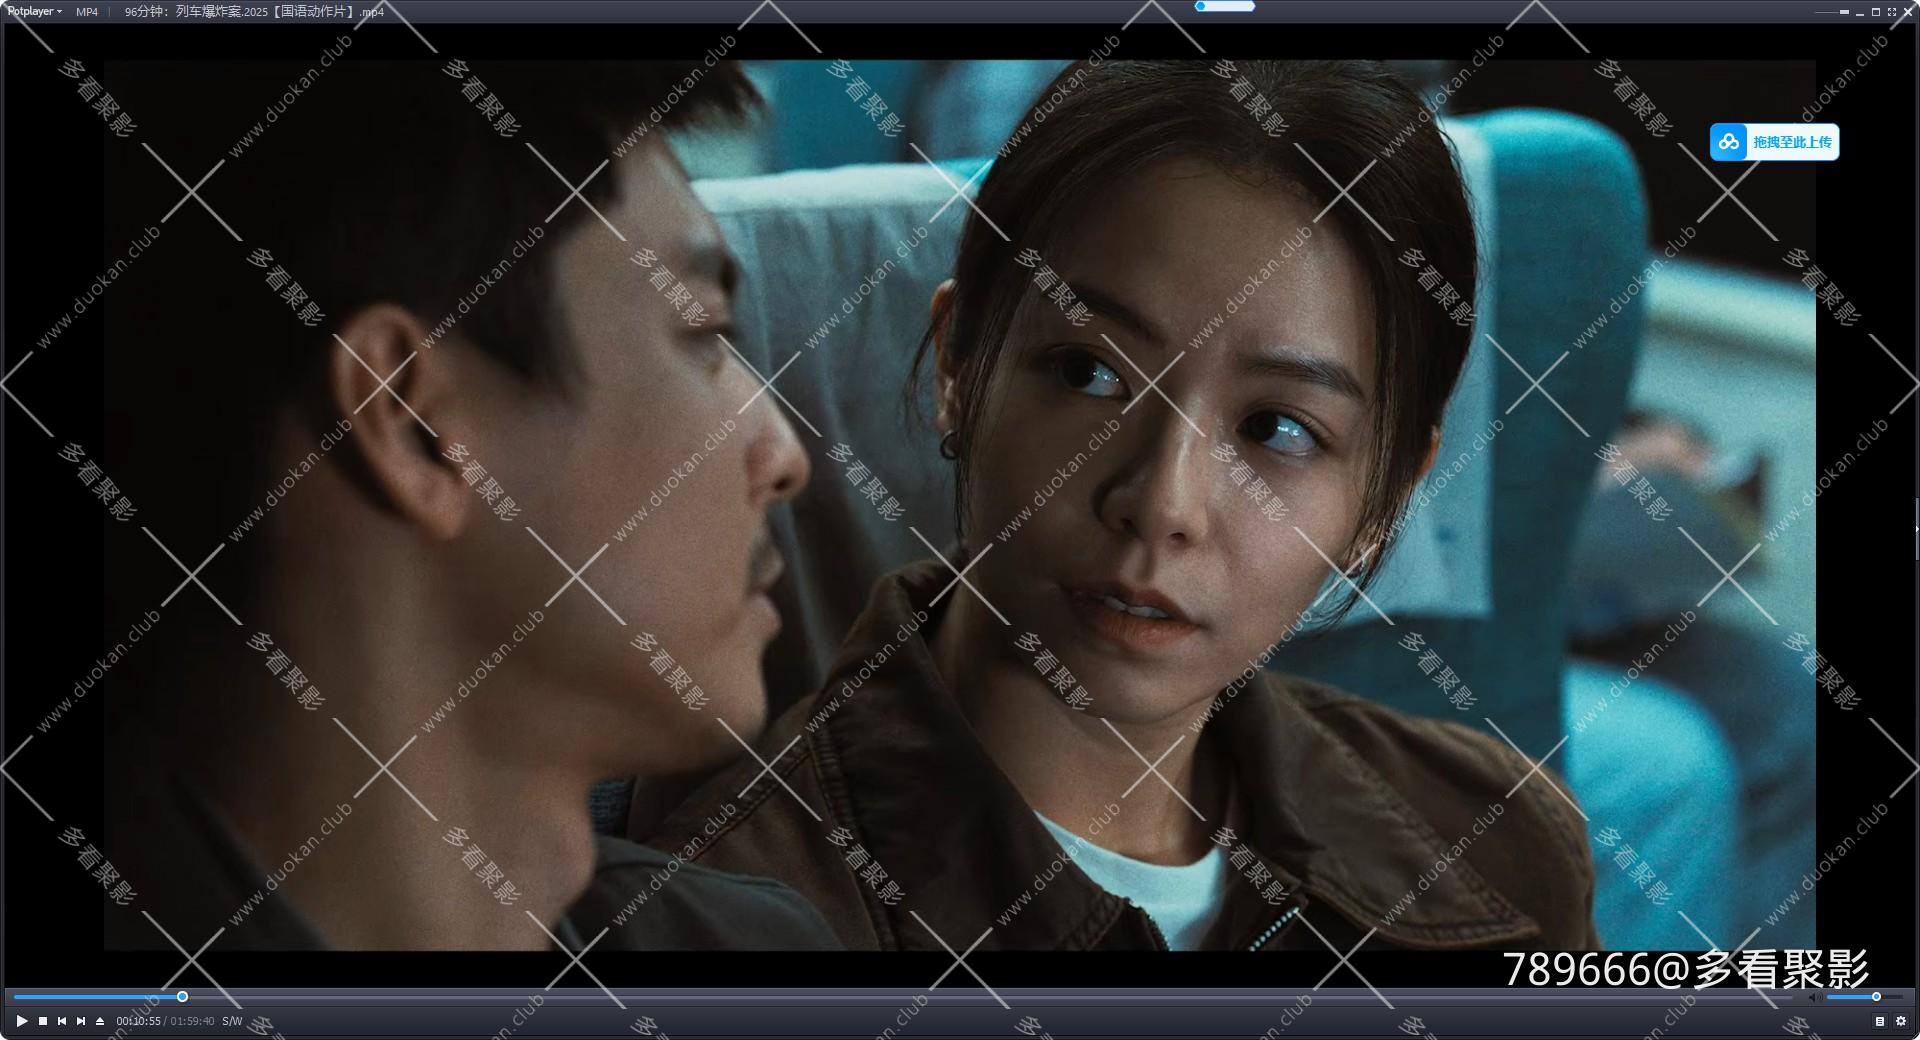
Task: Toggle fullscreen from the title bar icon
Action: [1893, 13]
